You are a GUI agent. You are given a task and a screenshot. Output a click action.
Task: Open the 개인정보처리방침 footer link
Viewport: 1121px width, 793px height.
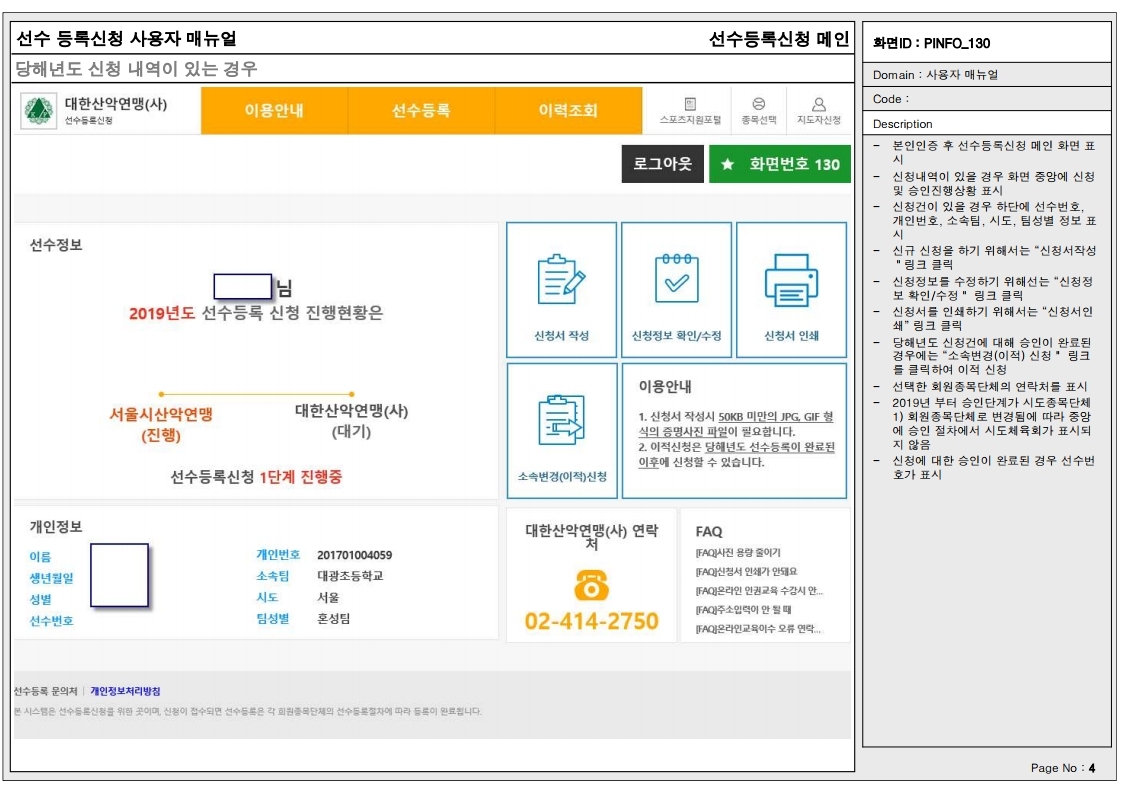click(125, 691)
